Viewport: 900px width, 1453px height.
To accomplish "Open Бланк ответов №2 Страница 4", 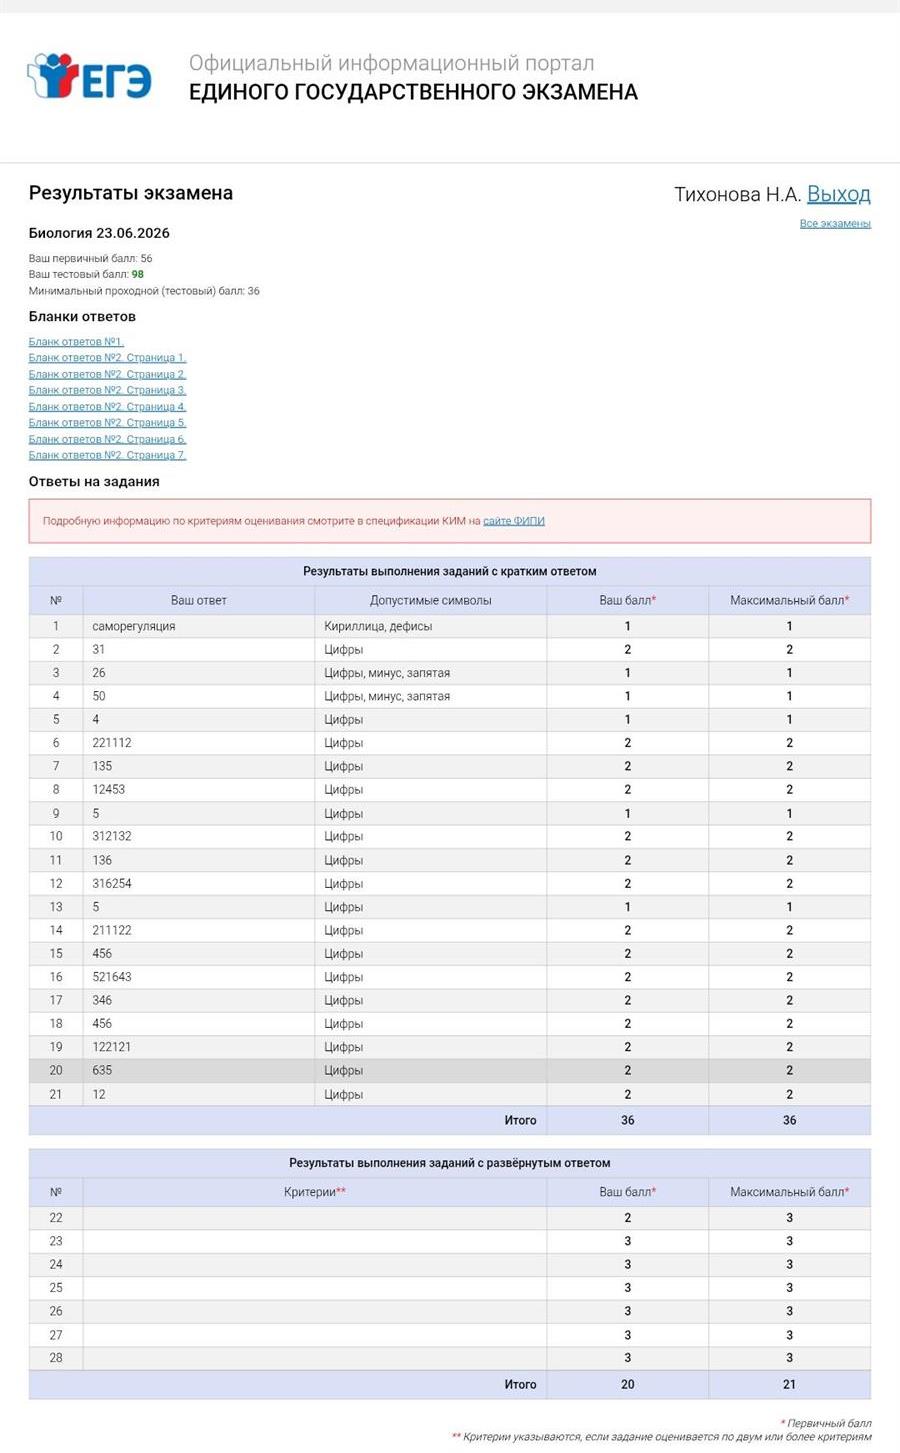I will 107,407.
